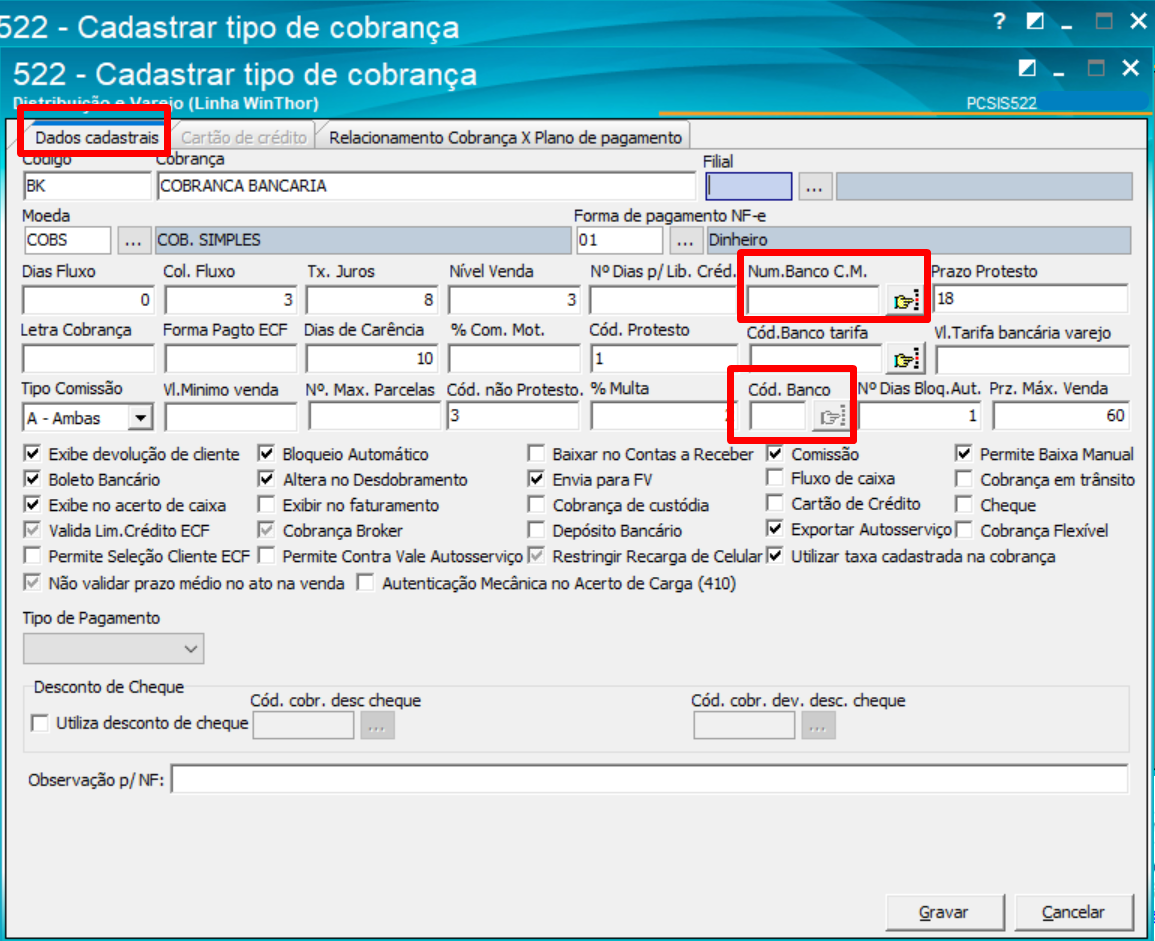Open the Cód.Banco tarifa lookup hand icon
The image size is (1155, 941).
click(905, 359)
